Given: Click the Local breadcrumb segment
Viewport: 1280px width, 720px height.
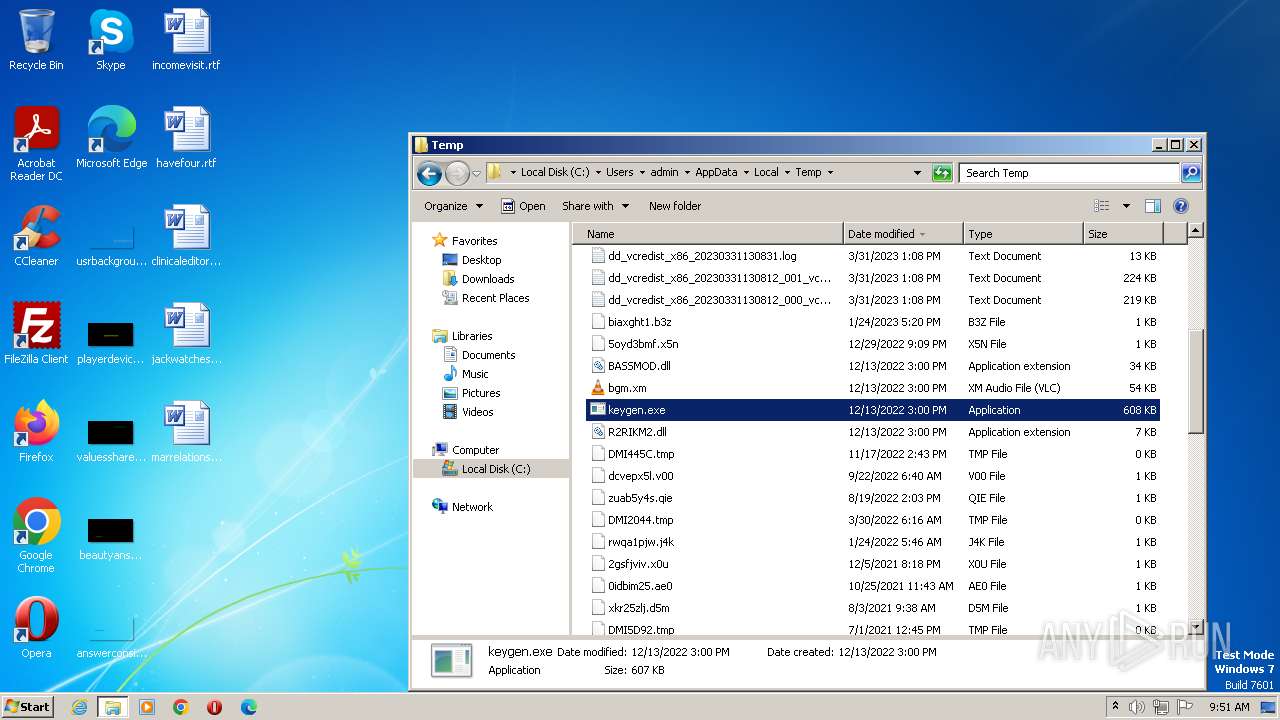Looking at the screenshot, I should tap(766, 172).
